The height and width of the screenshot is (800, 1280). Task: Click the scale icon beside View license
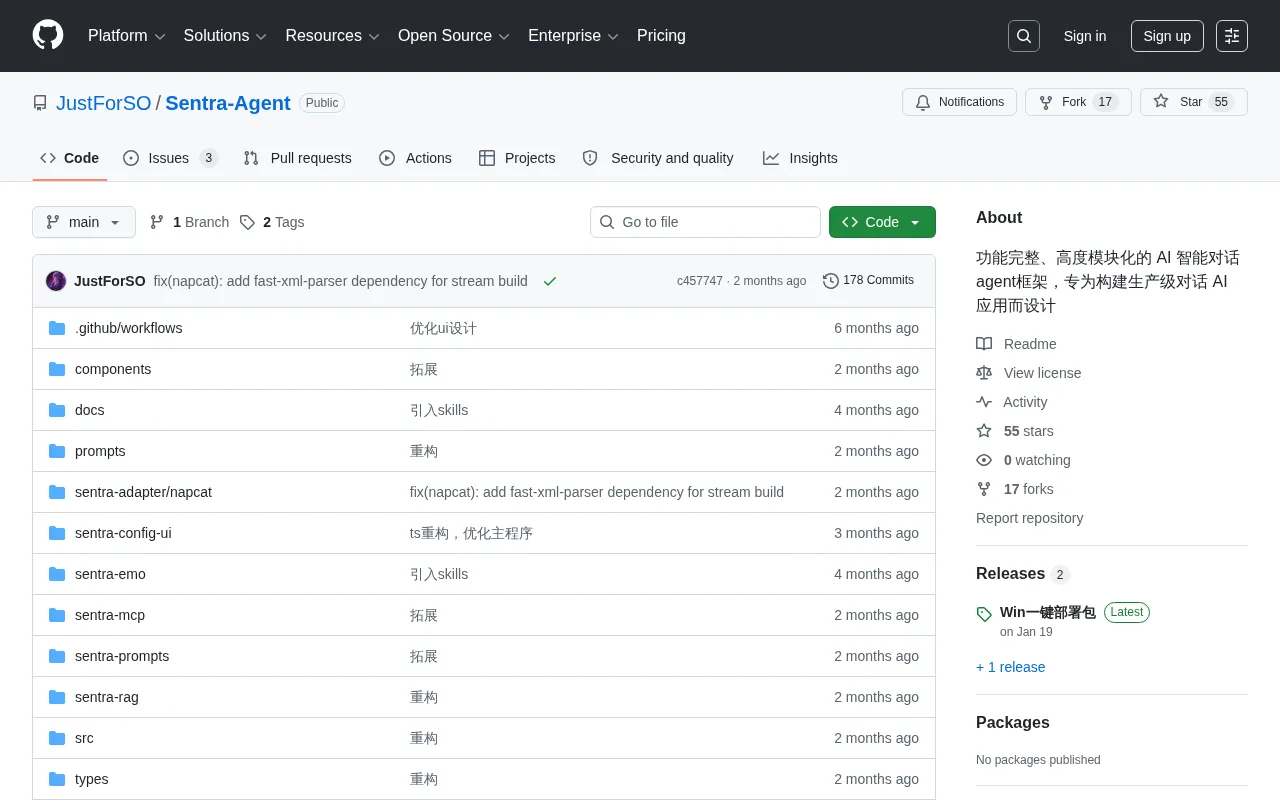point(984,373)
